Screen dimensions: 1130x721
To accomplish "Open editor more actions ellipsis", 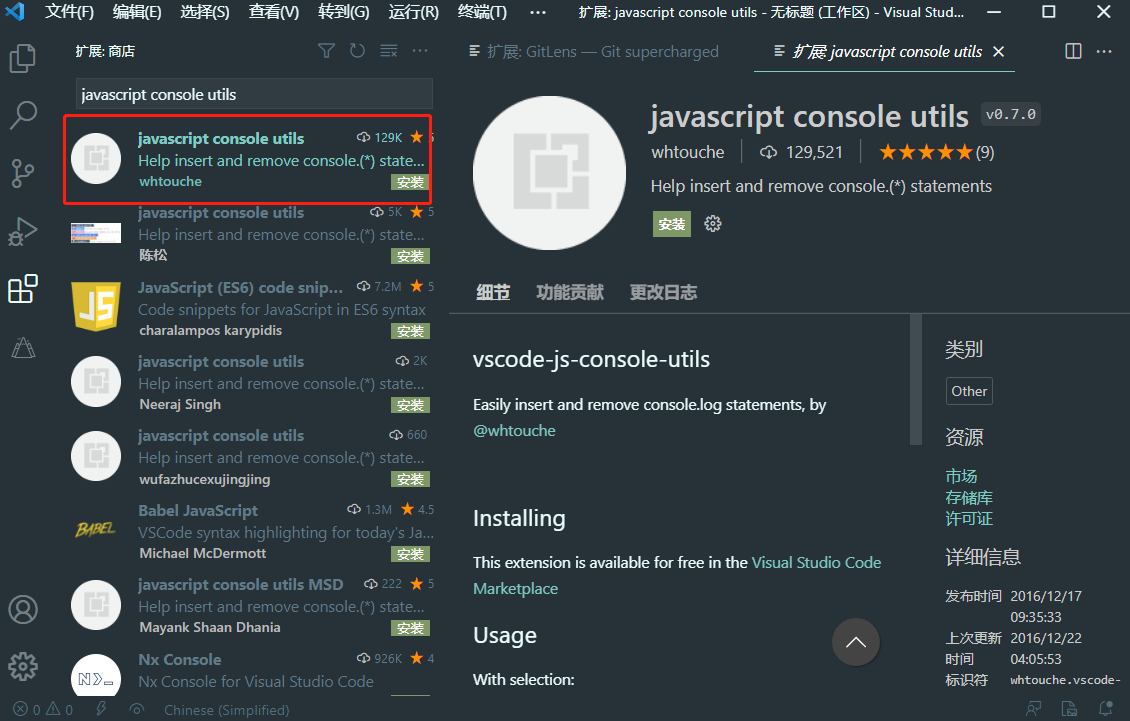I will tap(1104, 51).
